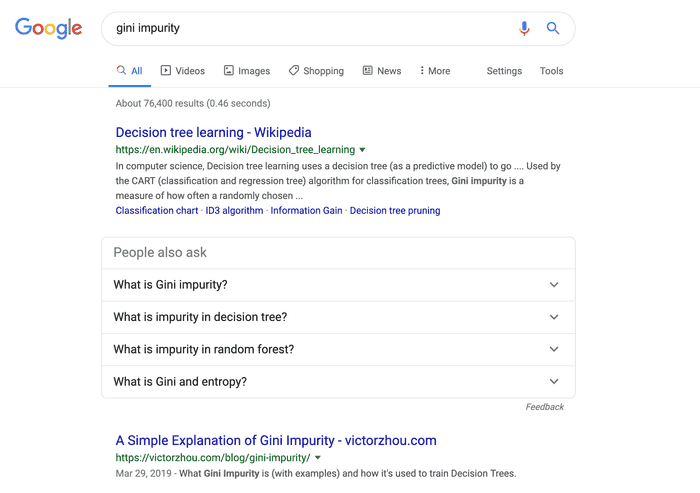Start voice search with microphone icon

pos(524,29)
